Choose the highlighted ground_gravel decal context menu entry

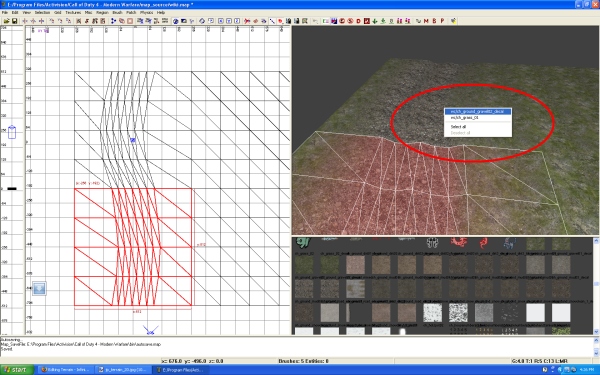(478, 111)
